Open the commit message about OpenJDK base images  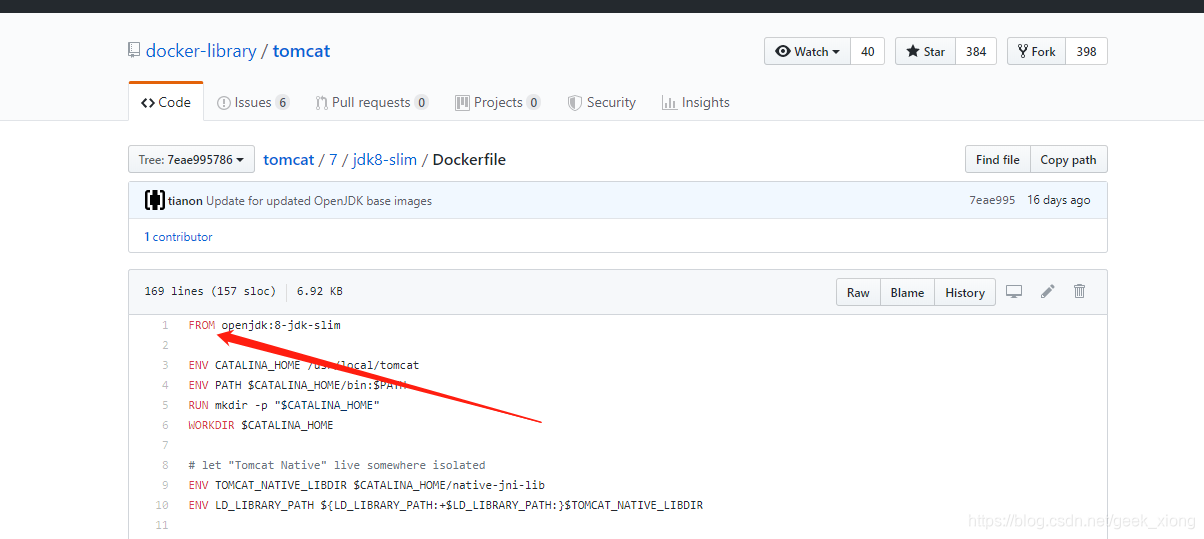pos(319,200)
